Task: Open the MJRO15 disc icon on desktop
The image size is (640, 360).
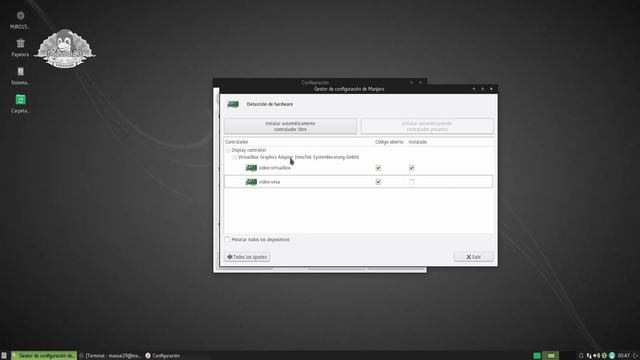Action: pos(20,16)
